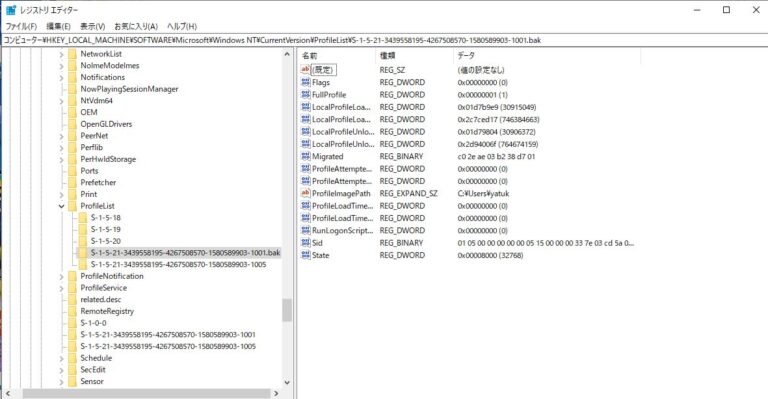Click the Migrated value's binary icon
This screenshot has height=399, width=768.
305,156
